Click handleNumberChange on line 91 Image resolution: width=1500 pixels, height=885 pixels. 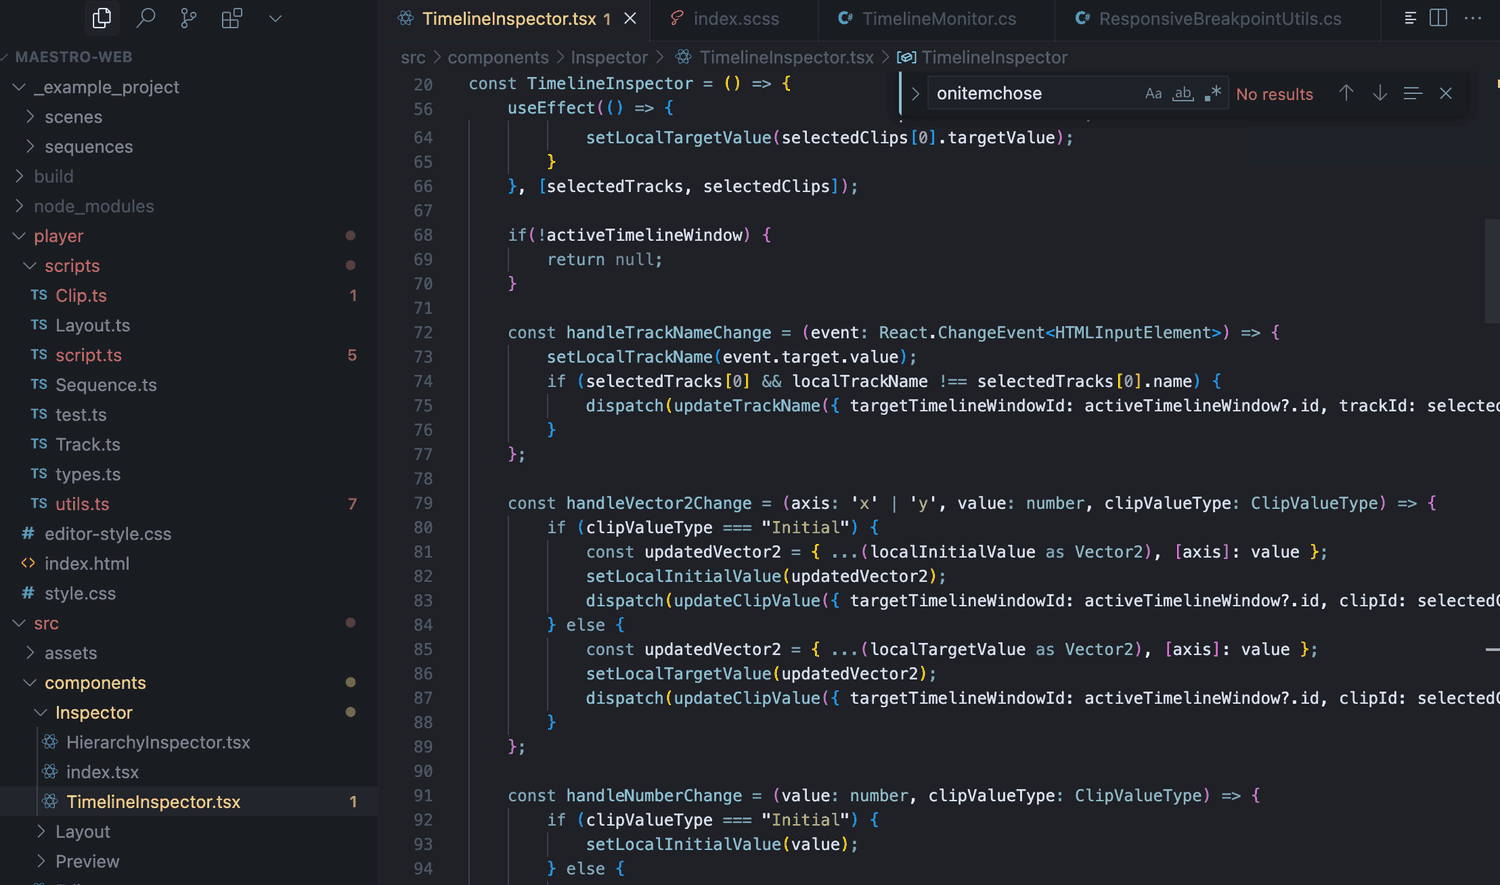coord(654,796)
